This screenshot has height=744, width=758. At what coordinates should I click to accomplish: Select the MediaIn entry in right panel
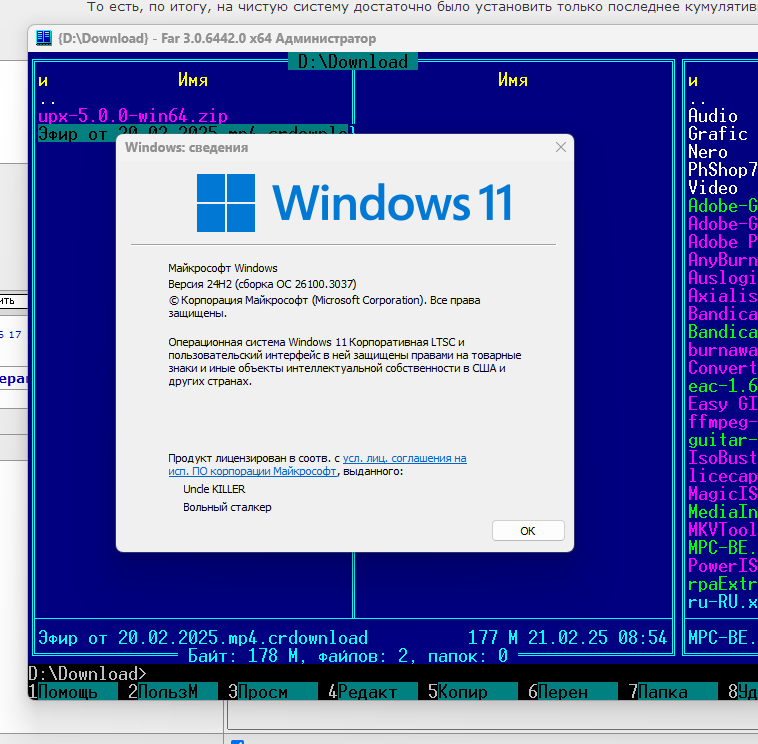tap(722, 512)
